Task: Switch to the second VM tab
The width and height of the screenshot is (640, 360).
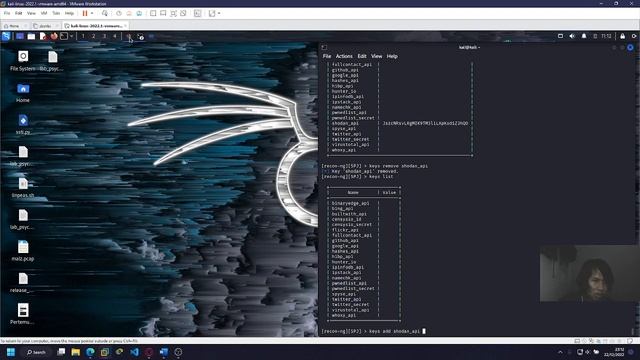Action: click(x=44, y=26)
